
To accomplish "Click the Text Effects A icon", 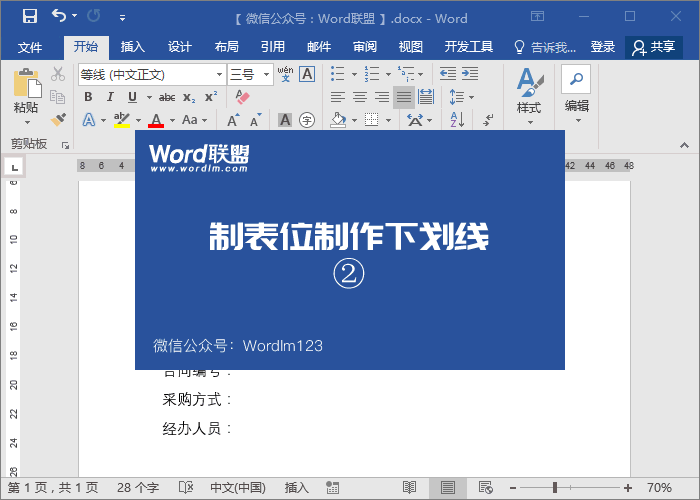I will [x=89, y=120].
